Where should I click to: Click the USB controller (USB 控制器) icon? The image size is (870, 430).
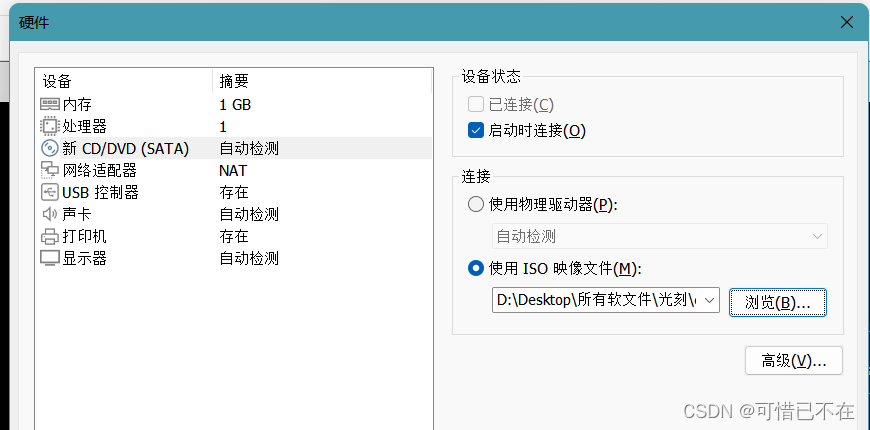(49, 193)
